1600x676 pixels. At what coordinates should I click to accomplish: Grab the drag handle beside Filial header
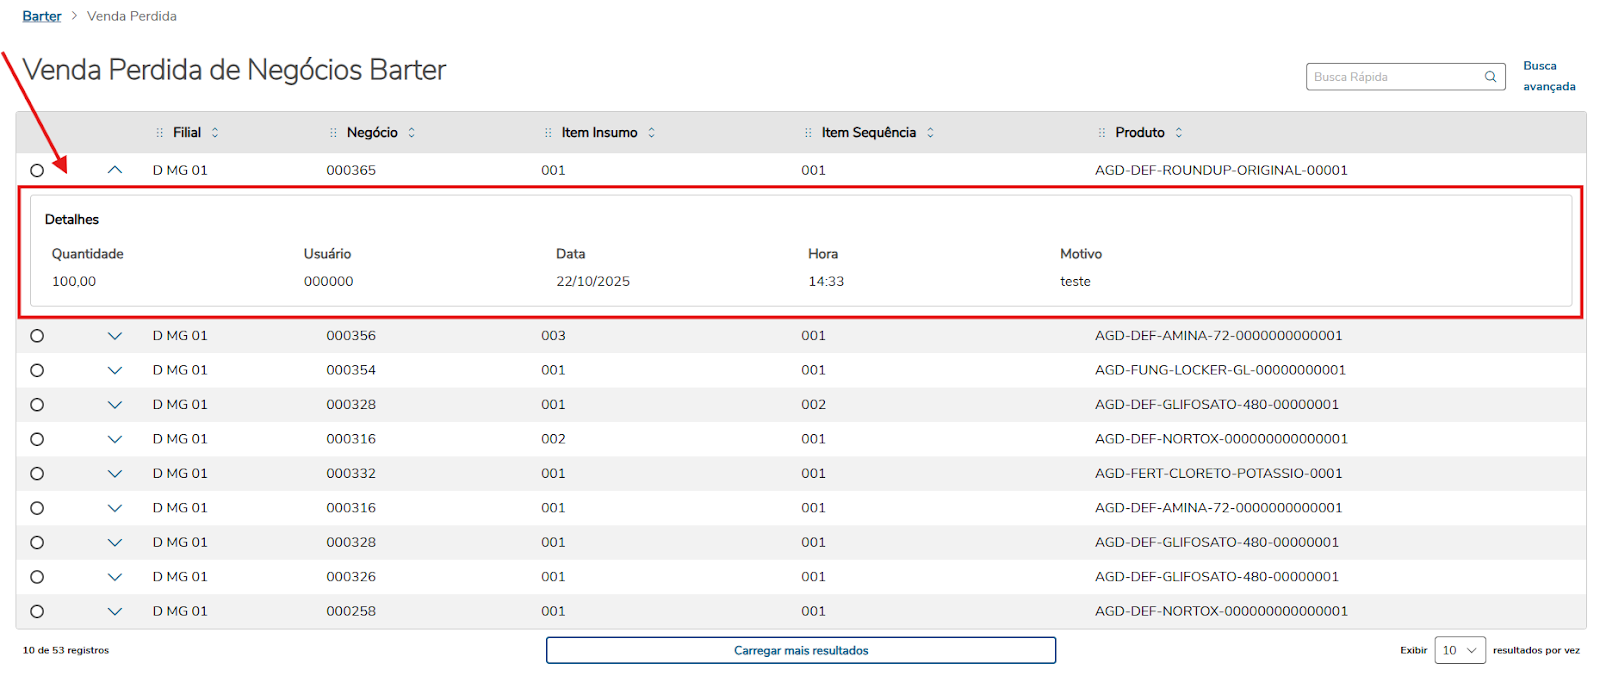[160, 133]
